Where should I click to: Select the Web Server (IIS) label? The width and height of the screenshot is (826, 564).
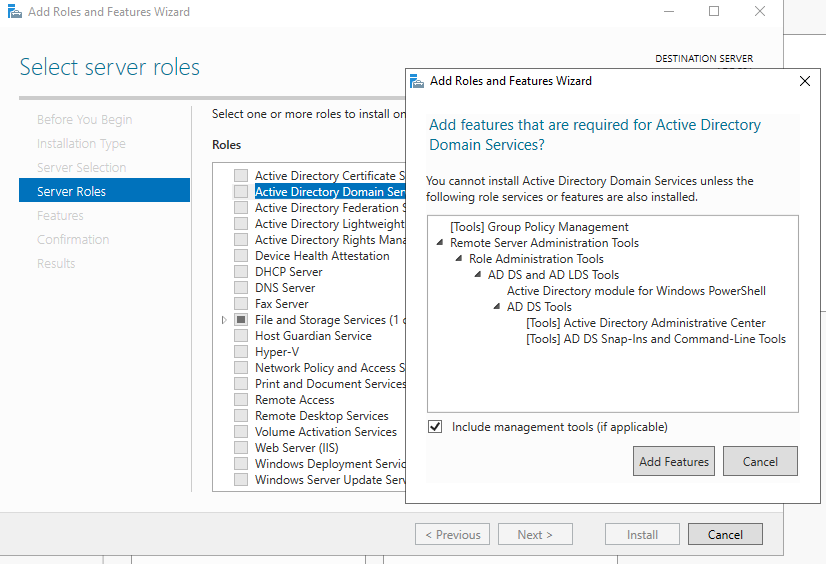[x=297, y=448]
